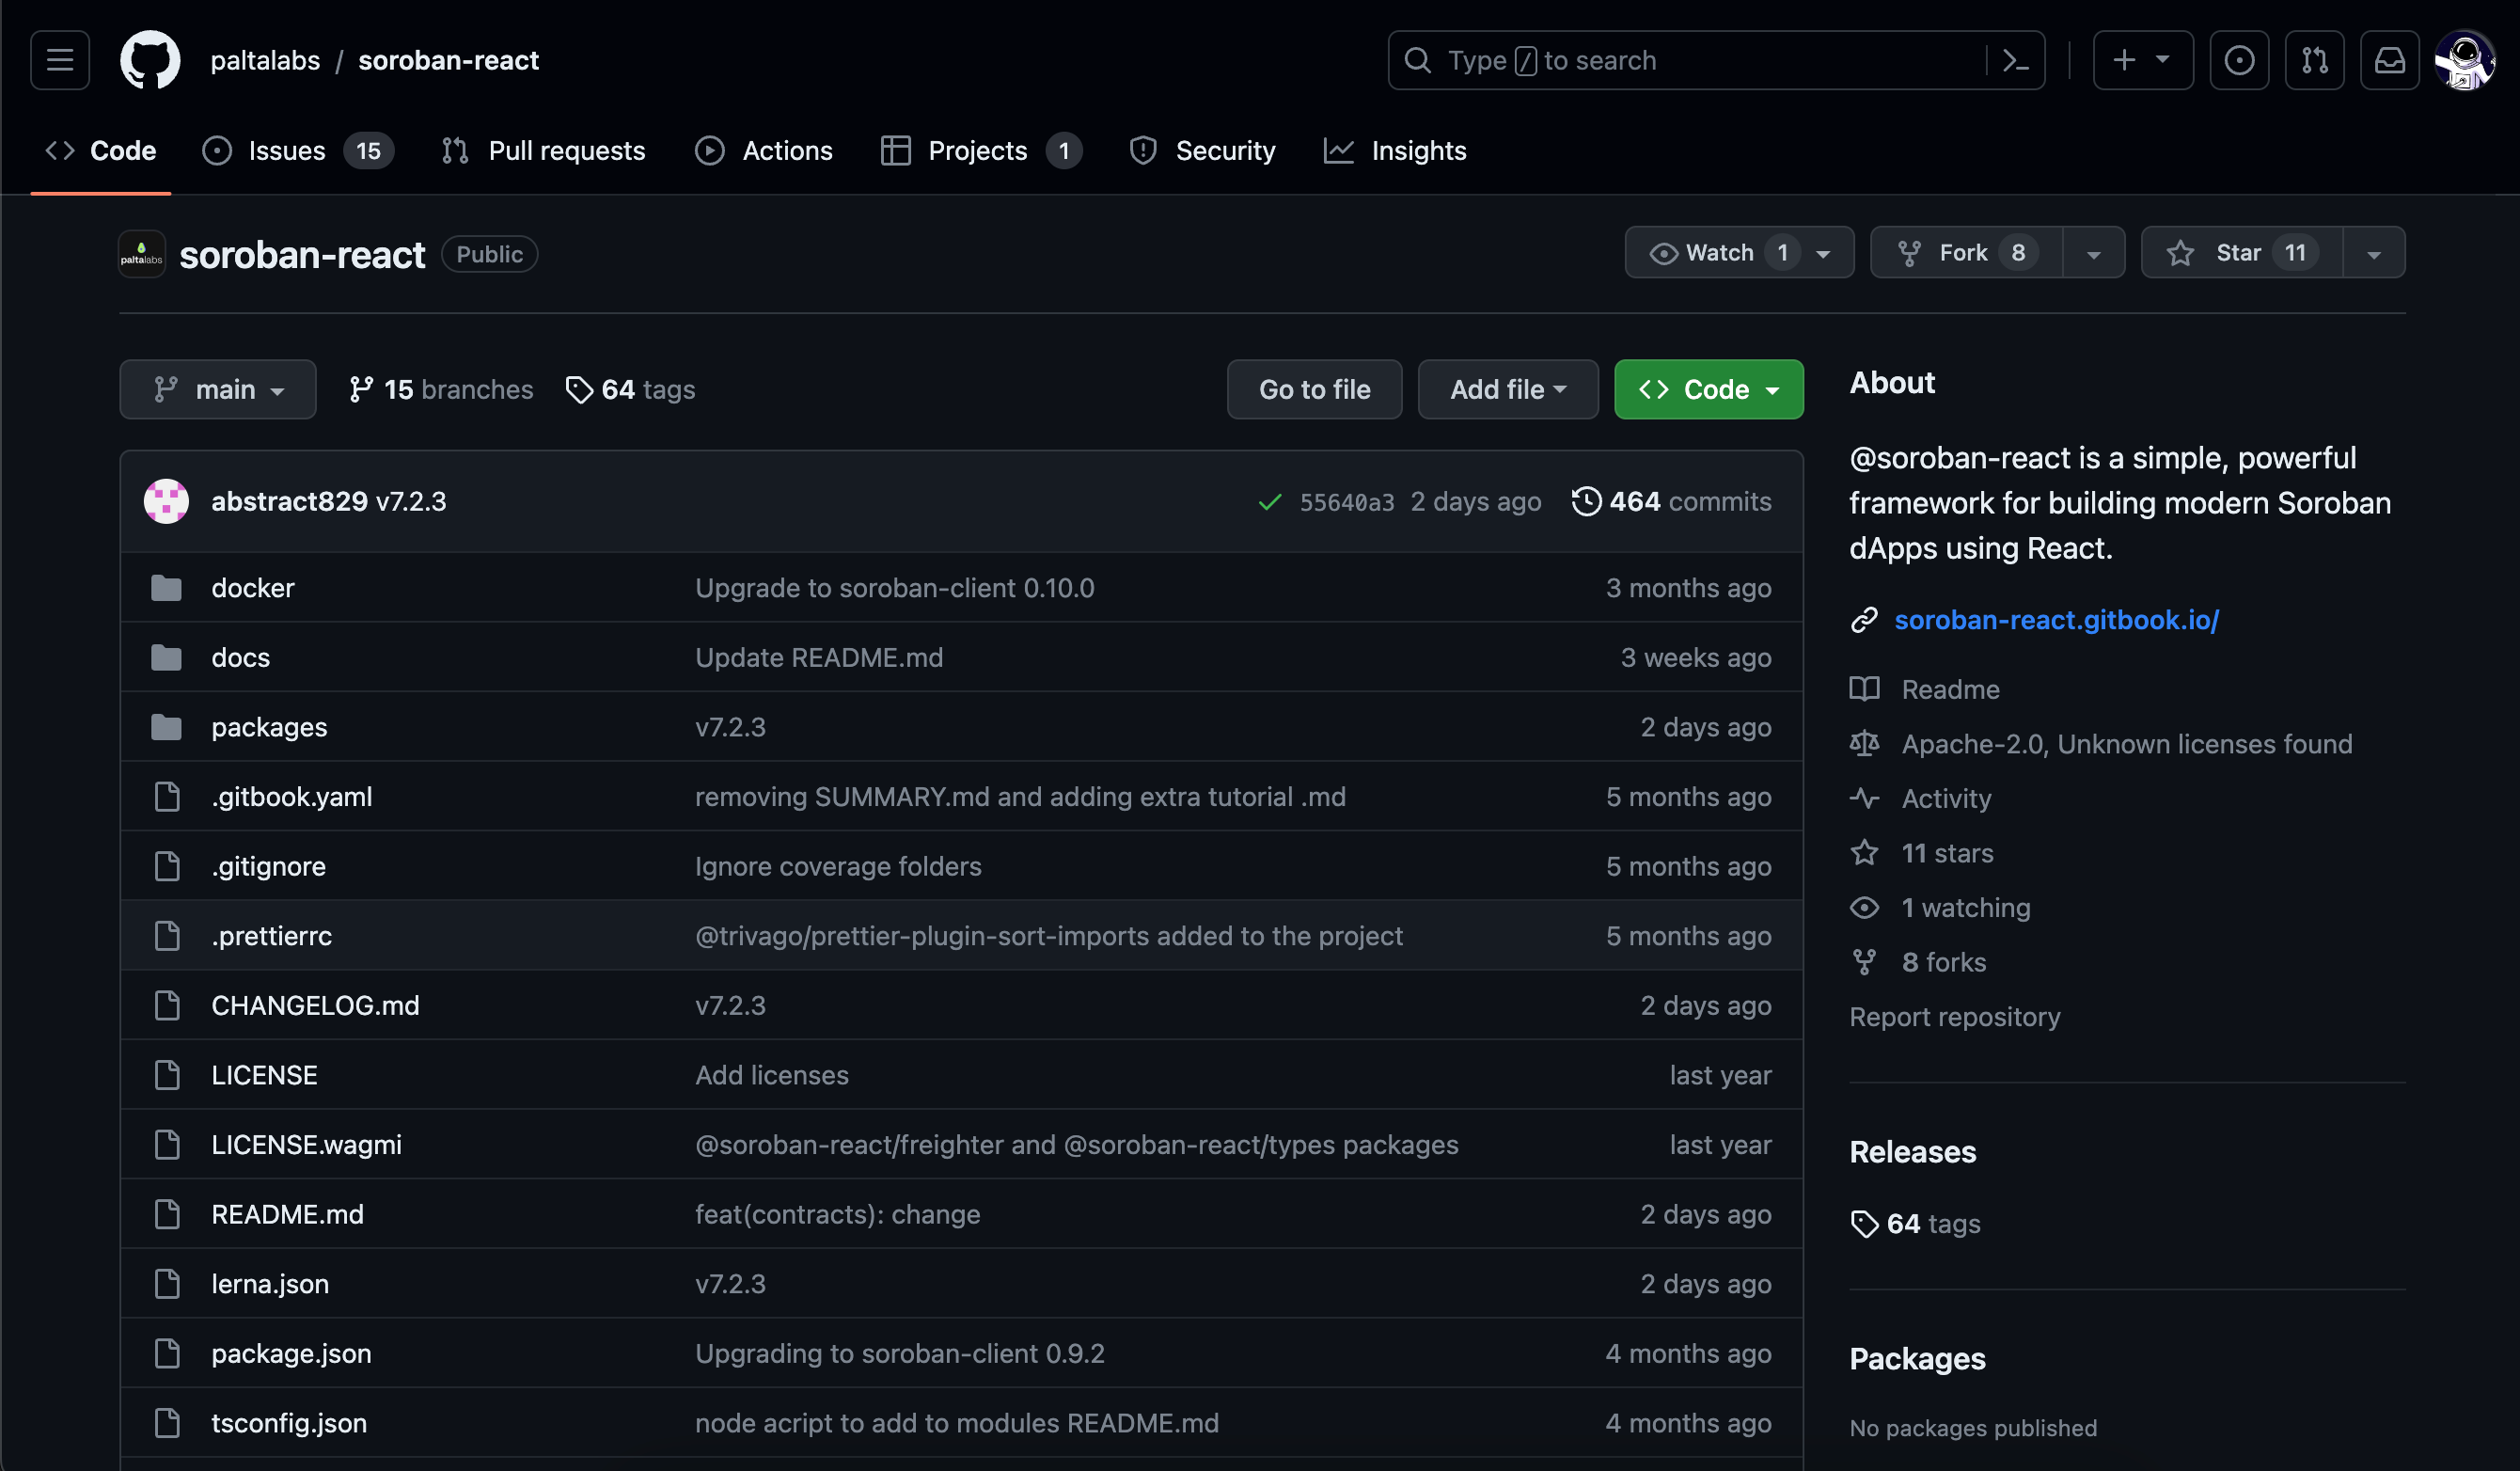Click the lerna.json file icon
Viewport: 2520px width, 1471px height.
(x=167, y=1284)
